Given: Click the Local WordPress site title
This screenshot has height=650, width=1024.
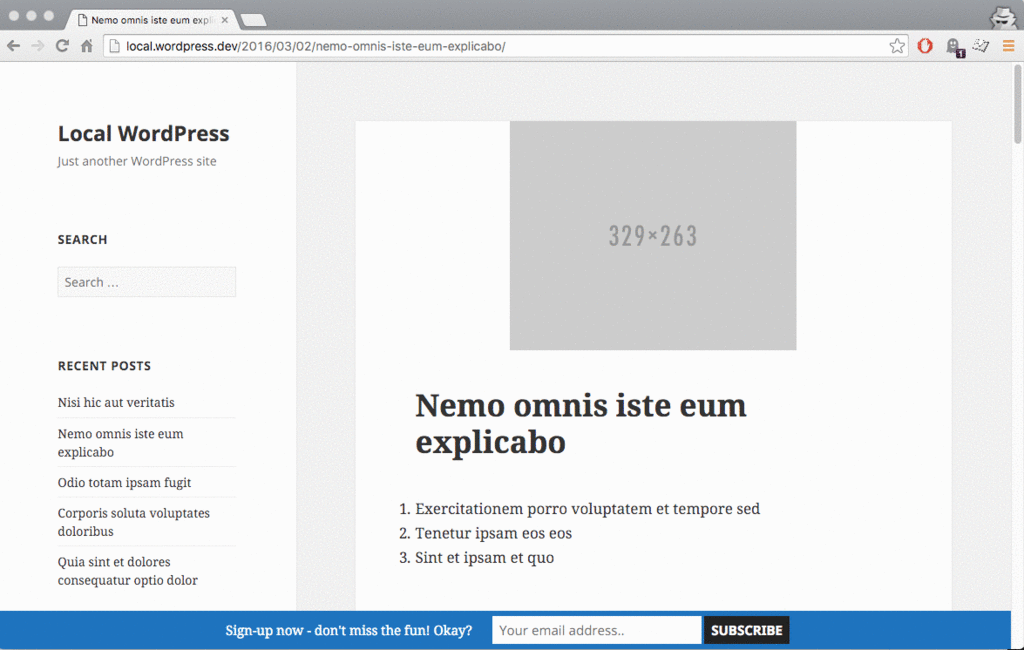Looking at the screenshot, I should click(x=143, y=134).
